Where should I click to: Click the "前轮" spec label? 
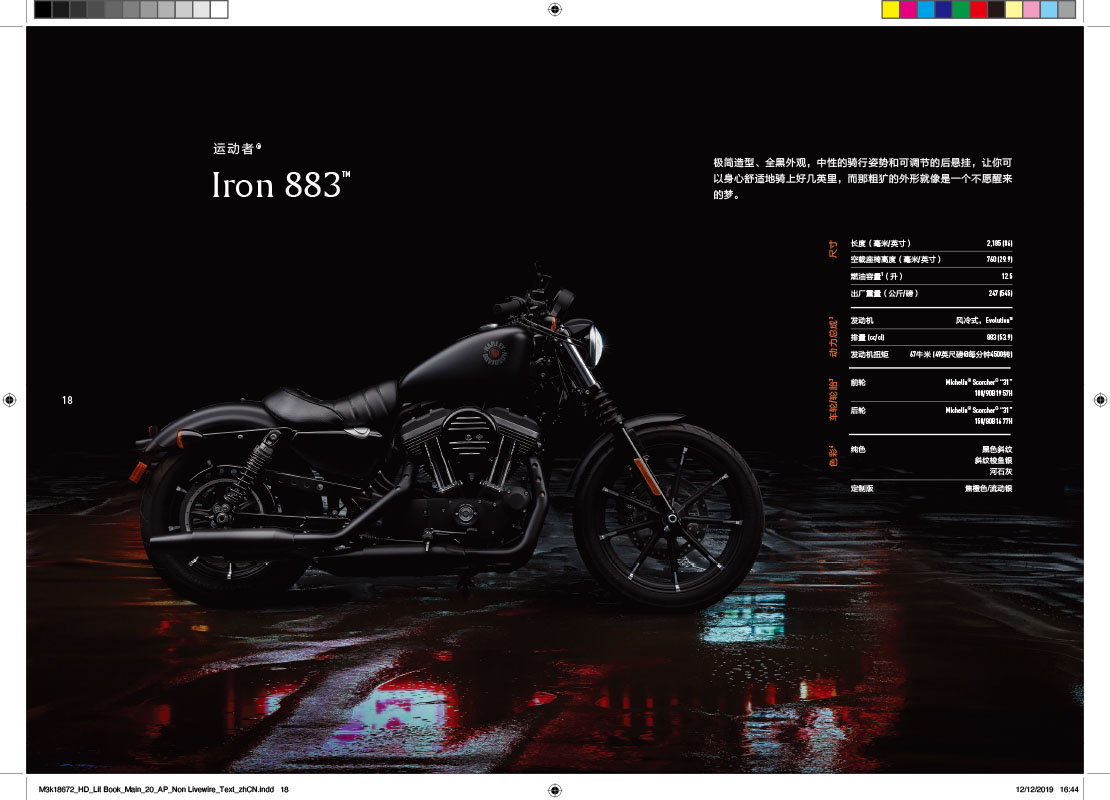pyautogui.click(x=858, y=383)
